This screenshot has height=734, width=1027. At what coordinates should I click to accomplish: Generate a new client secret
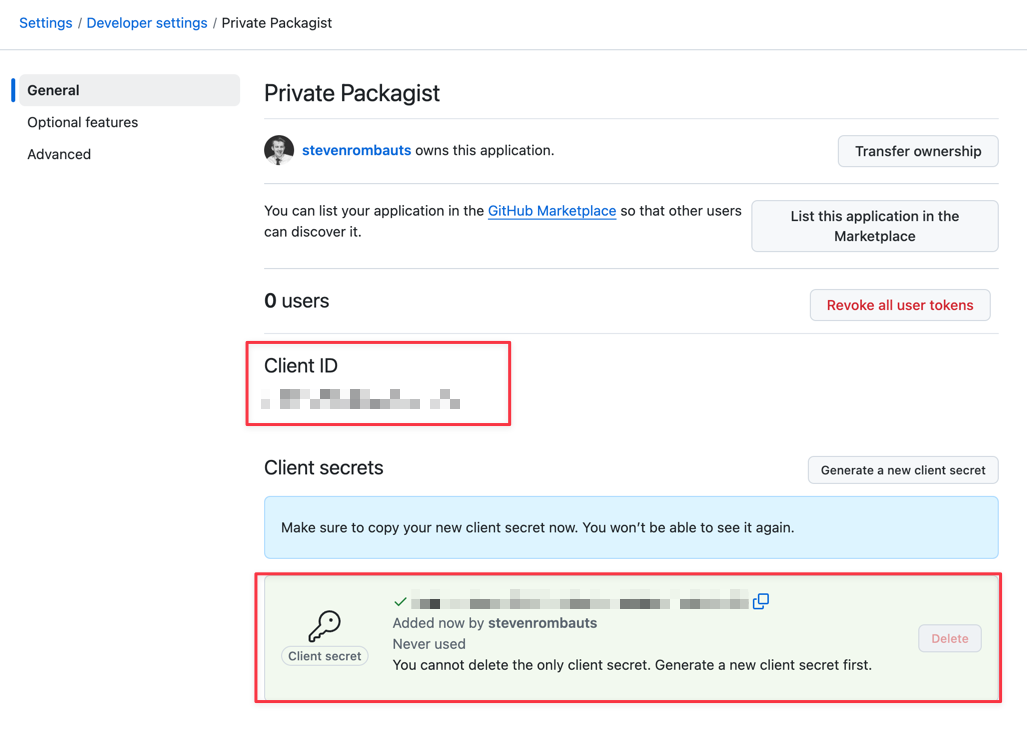(x=902, y=470)
